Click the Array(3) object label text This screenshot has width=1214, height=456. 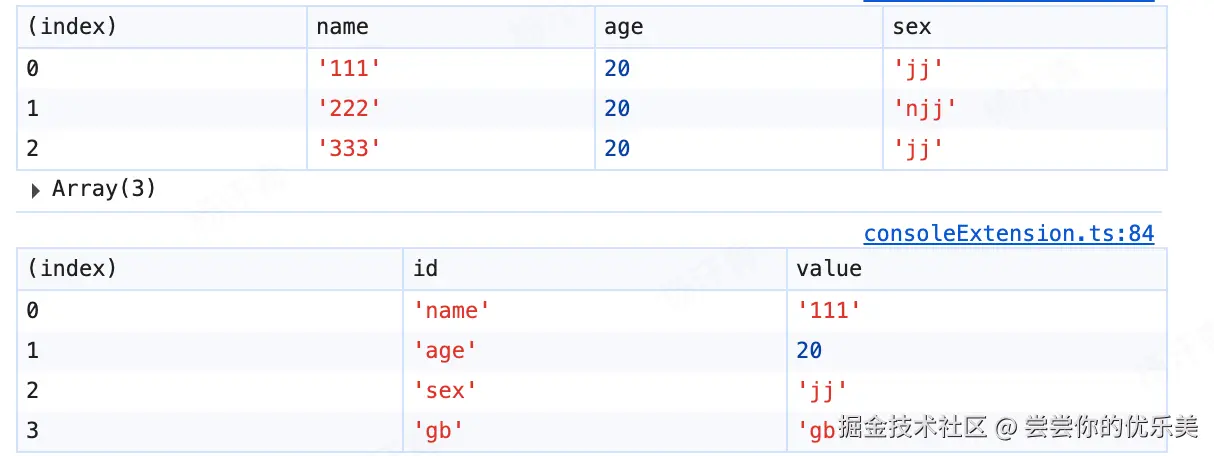click(104, 189)
